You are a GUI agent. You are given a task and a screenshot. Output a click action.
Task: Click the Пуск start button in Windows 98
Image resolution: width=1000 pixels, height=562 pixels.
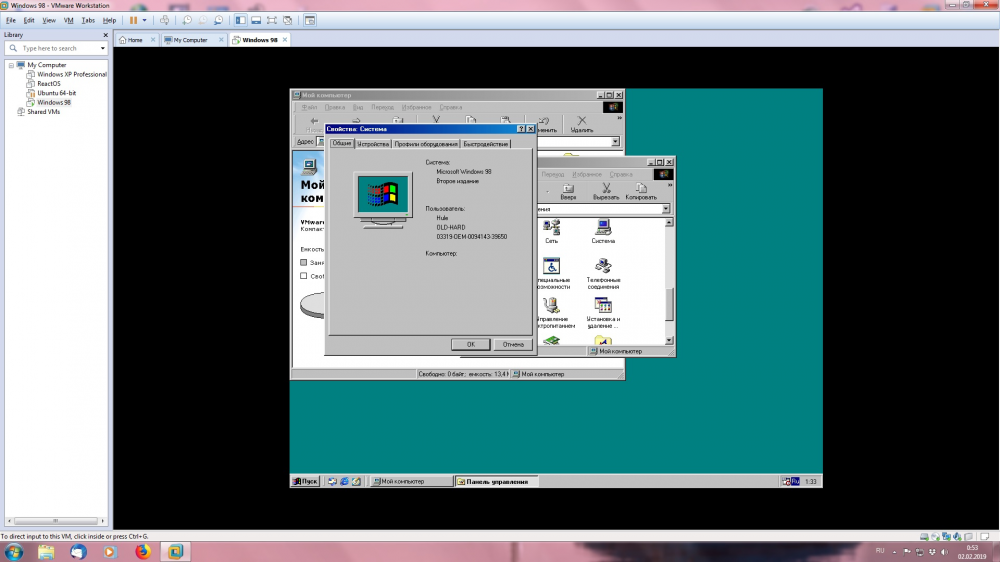click(x=305, y=482)
